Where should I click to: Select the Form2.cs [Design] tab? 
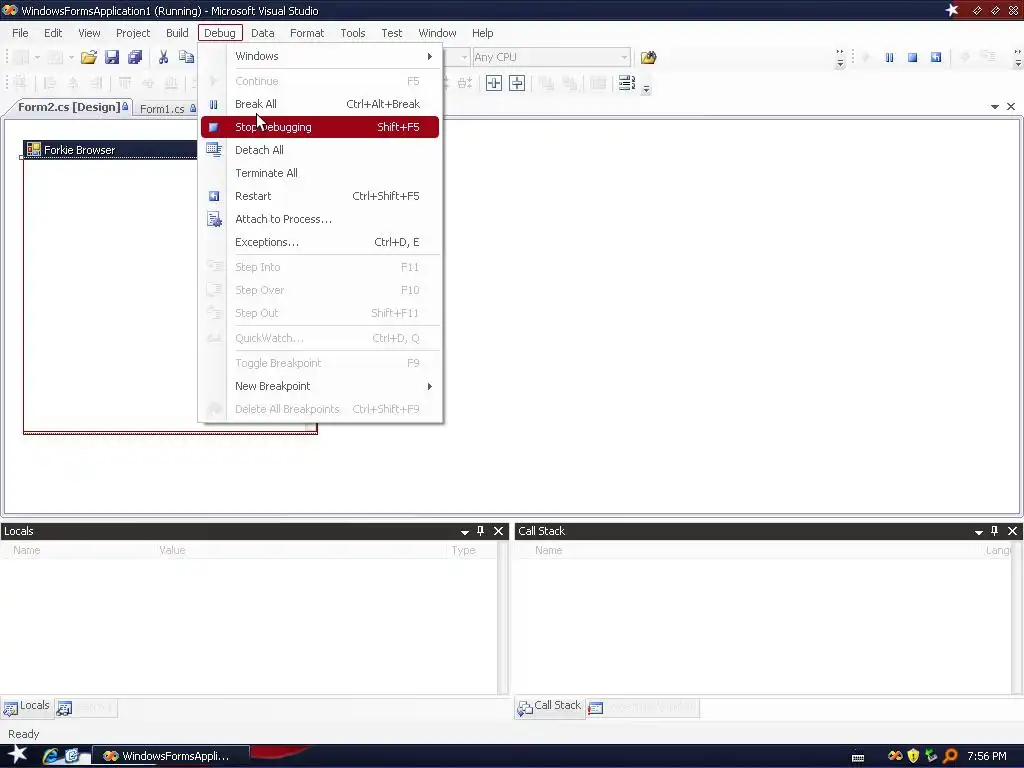pos(69,107)
